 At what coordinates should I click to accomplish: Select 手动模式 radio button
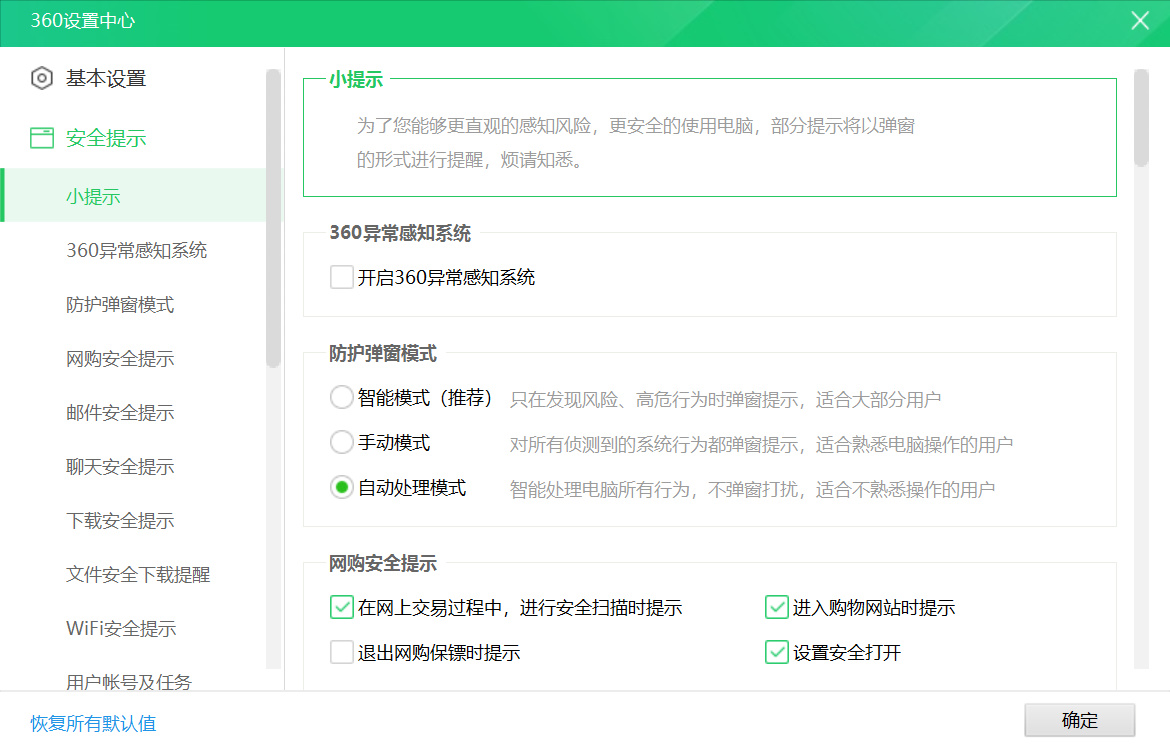click(x=342, y=442)
